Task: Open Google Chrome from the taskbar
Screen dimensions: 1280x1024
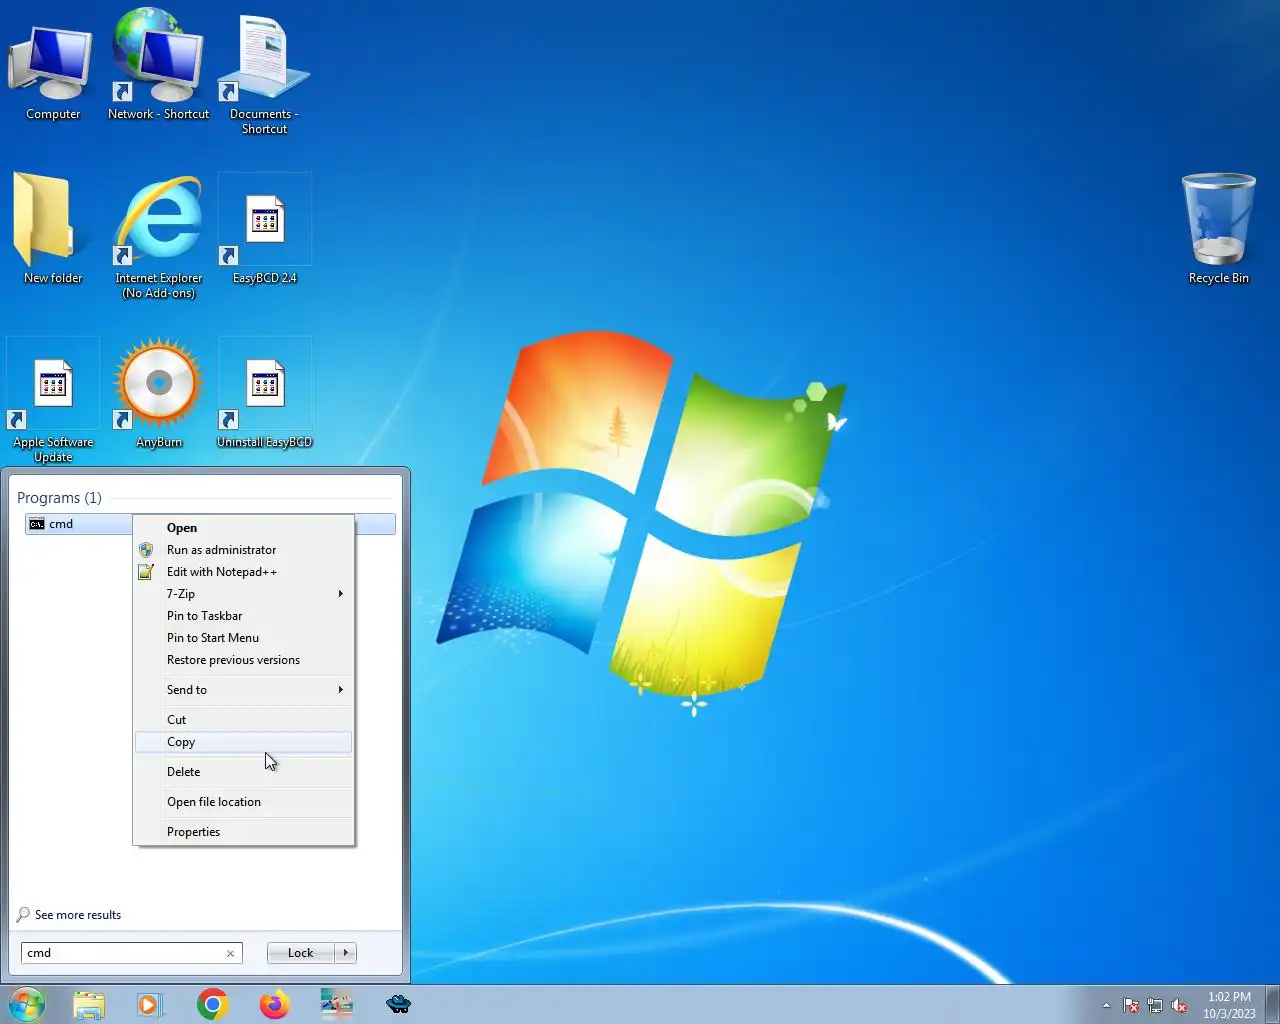Action: pyautogui.click(x=212, y=1004)
